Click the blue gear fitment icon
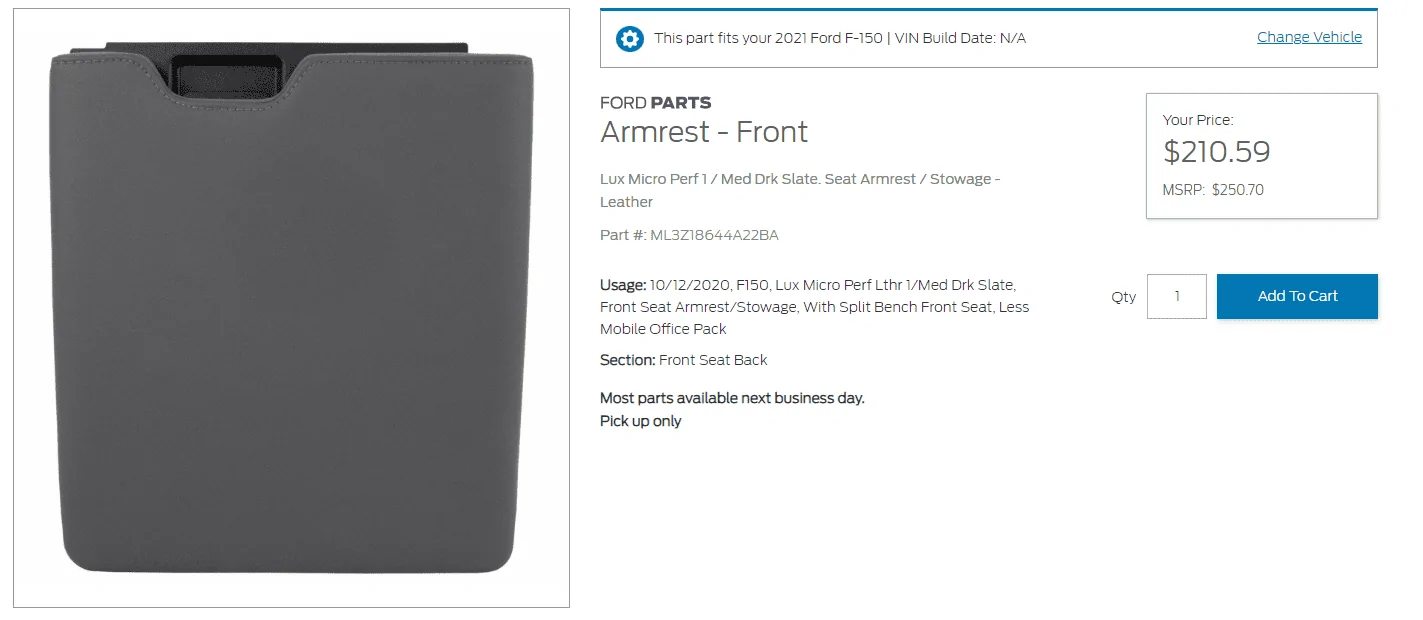Screen dimensions: 1423x620 pyautogui.click(x=629, y=39)
